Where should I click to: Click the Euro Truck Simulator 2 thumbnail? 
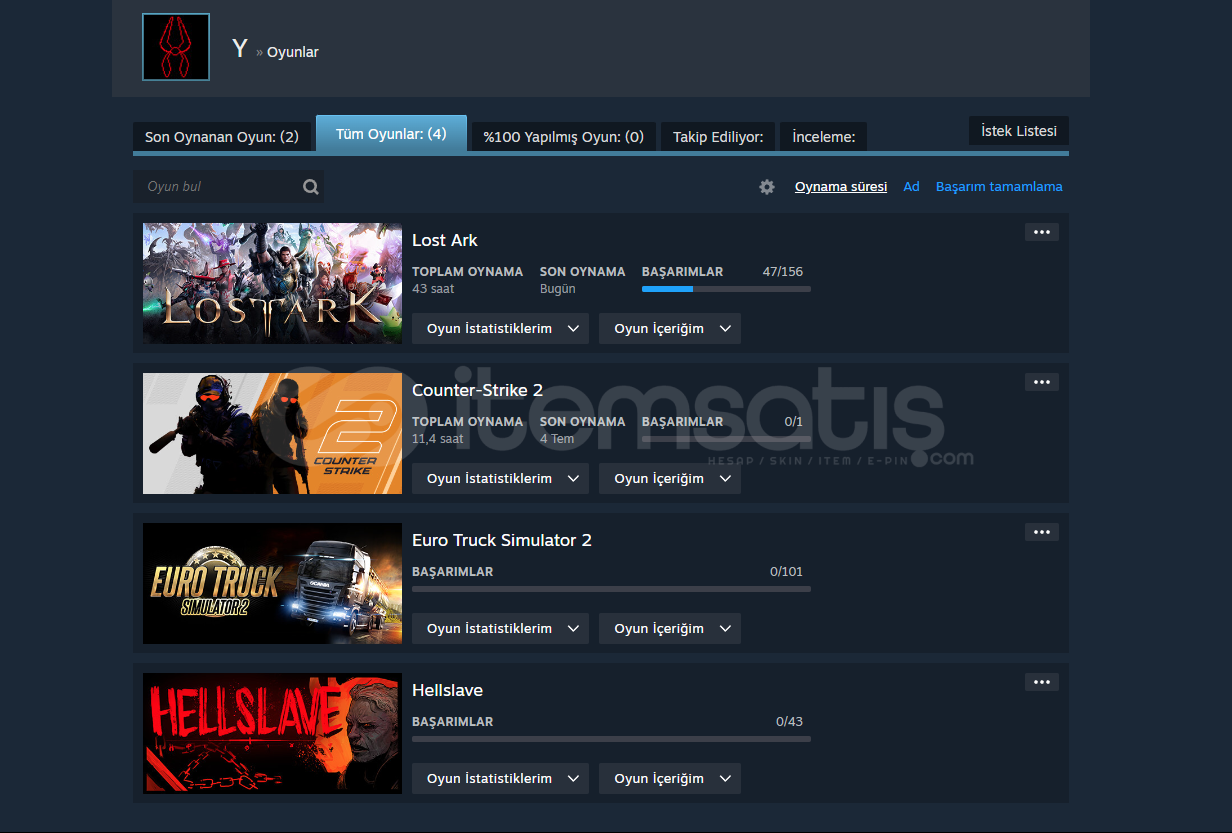(272, 583)
